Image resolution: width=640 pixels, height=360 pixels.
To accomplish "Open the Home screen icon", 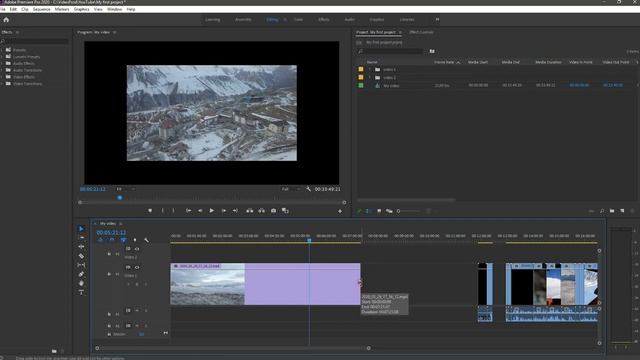I will pyautogui.click(x=6, y=20).
